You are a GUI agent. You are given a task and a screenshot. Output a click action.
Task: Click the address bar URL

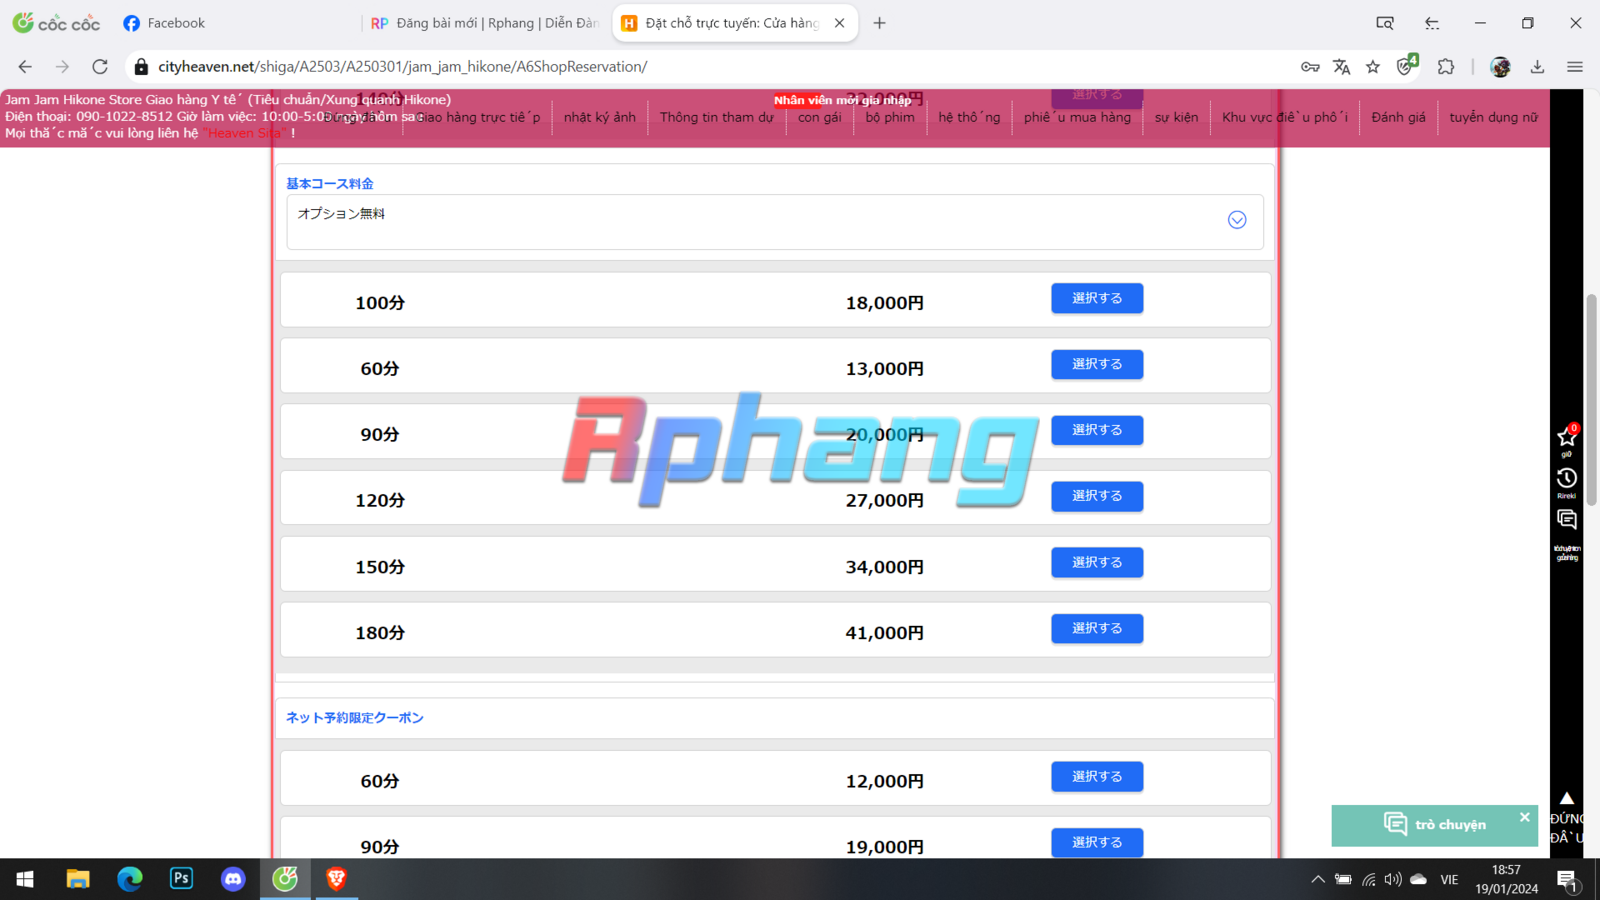tap(403, 67)
